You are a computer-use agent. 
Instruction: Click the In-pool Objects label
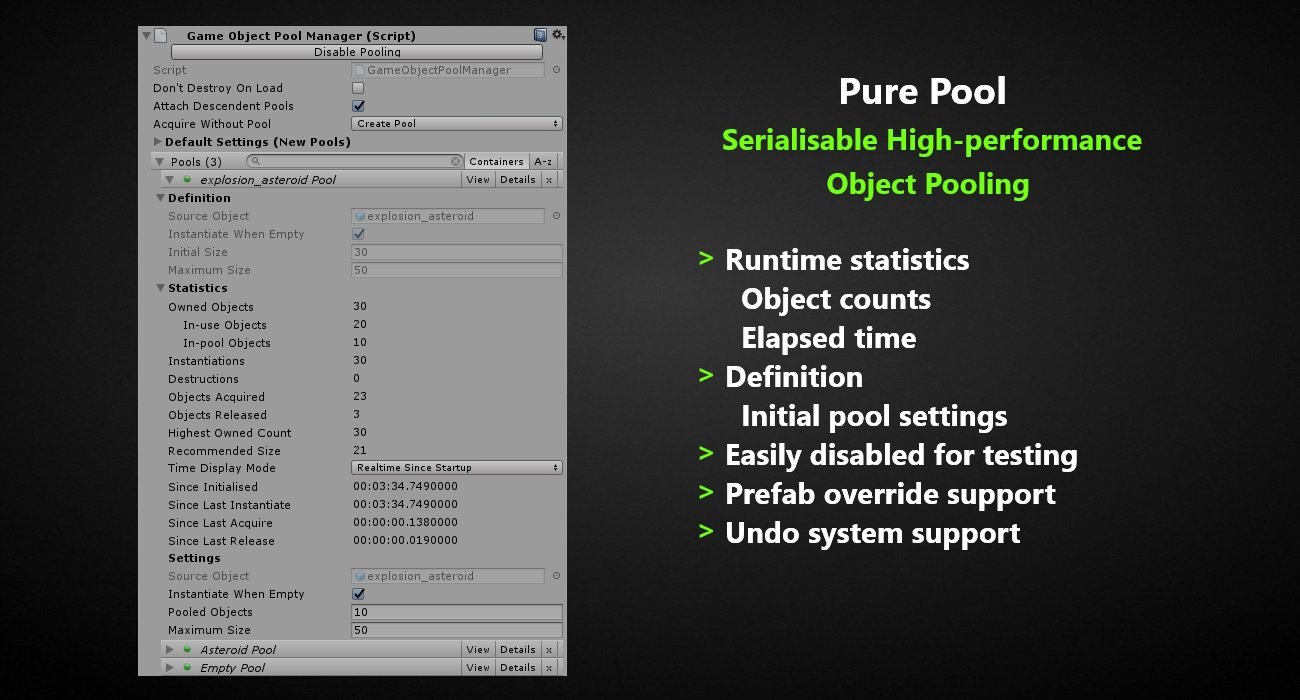[x=227, y=343]
